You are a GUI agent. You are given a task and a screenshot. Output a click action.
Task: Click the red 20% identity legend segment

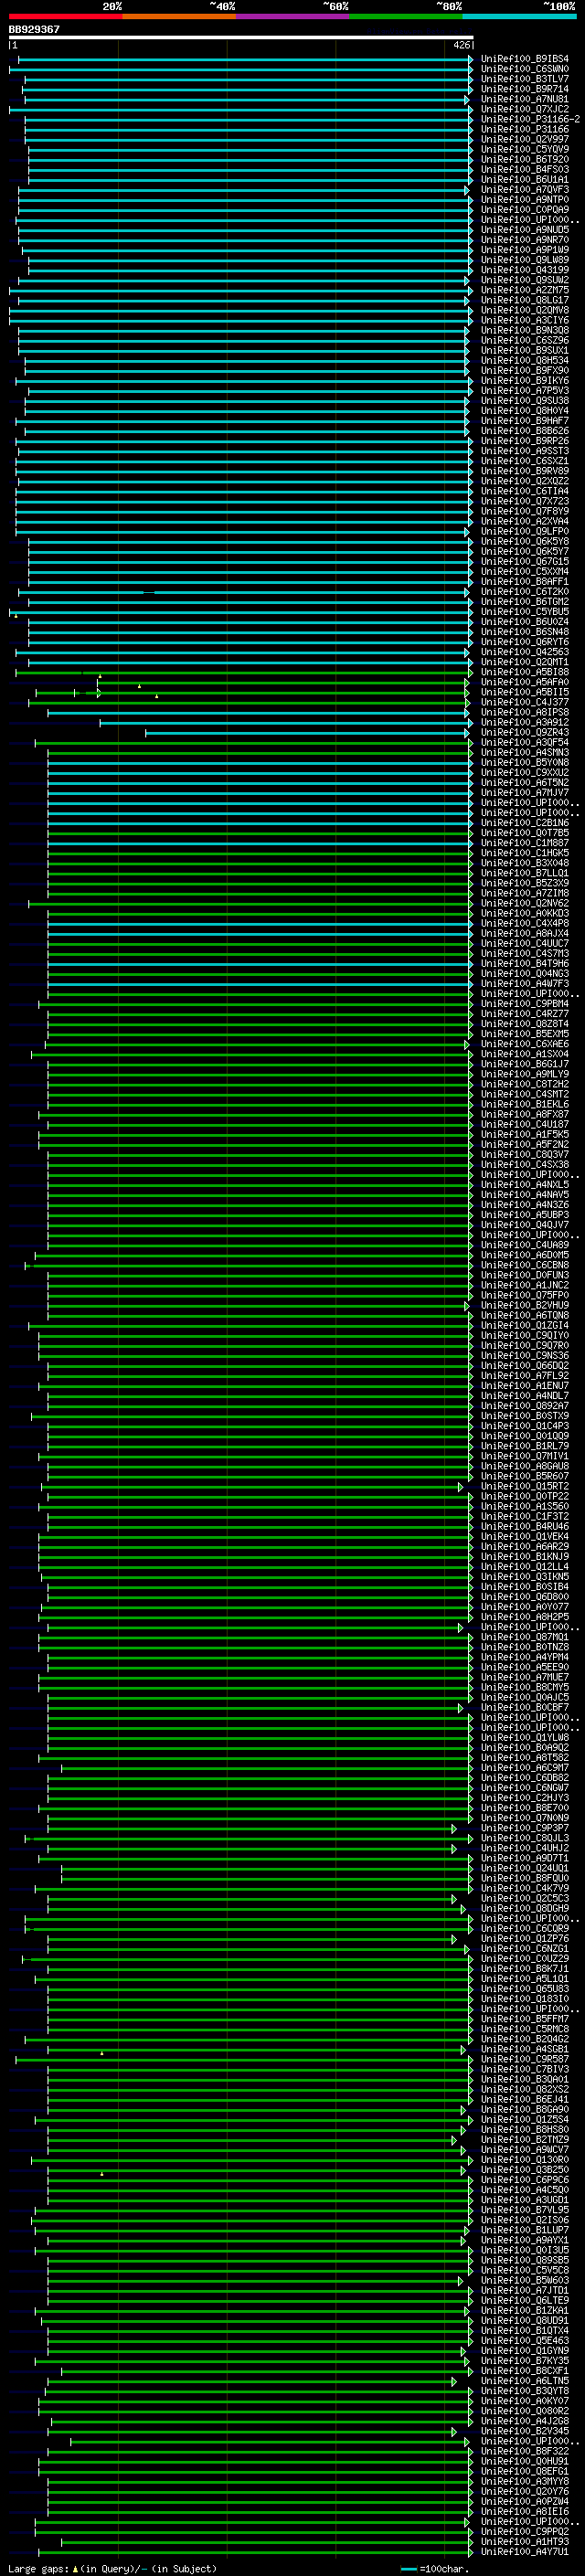65,16
